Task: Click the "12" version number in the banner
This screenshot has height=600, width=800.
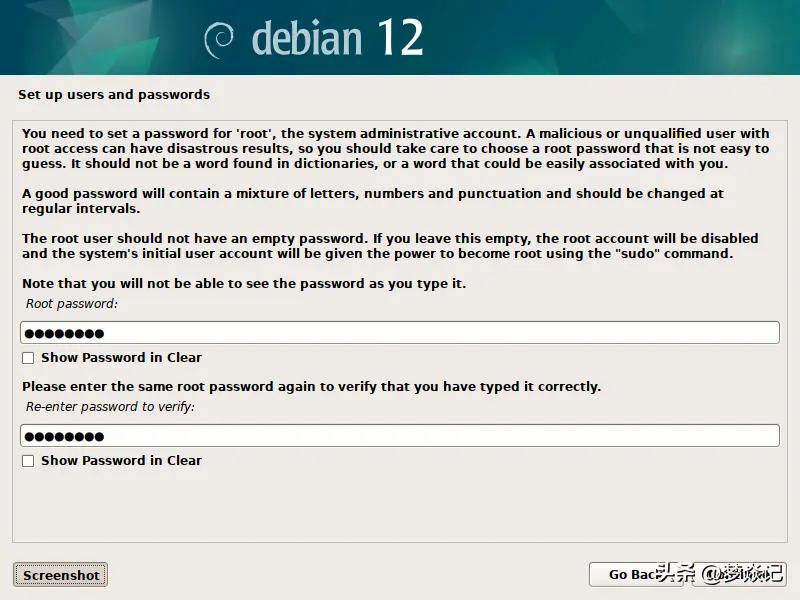Action: point(400,38)
